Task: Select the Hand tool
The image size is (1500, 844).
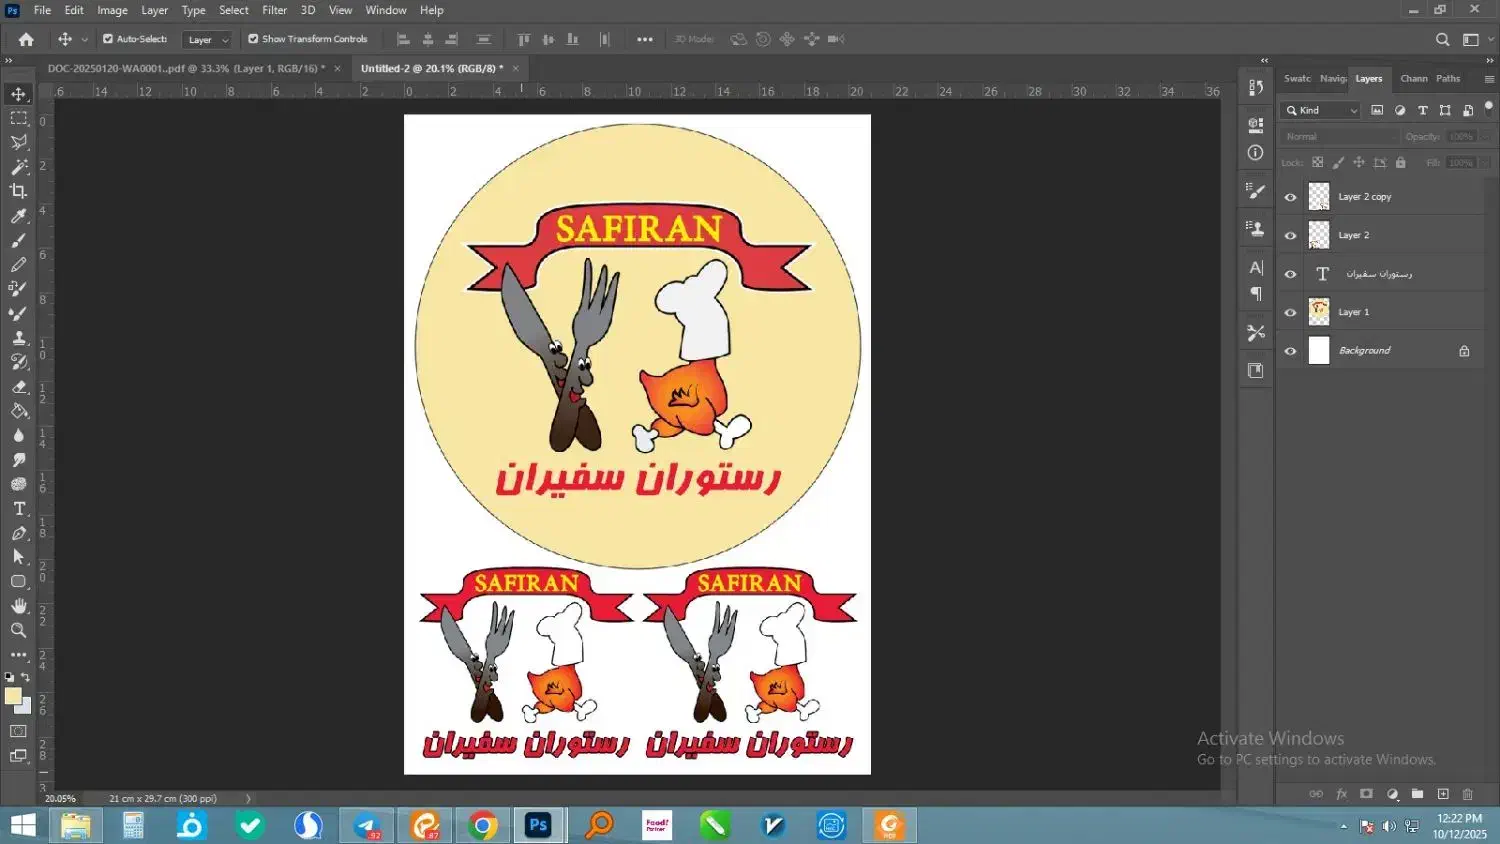Action: pos(18,606)
